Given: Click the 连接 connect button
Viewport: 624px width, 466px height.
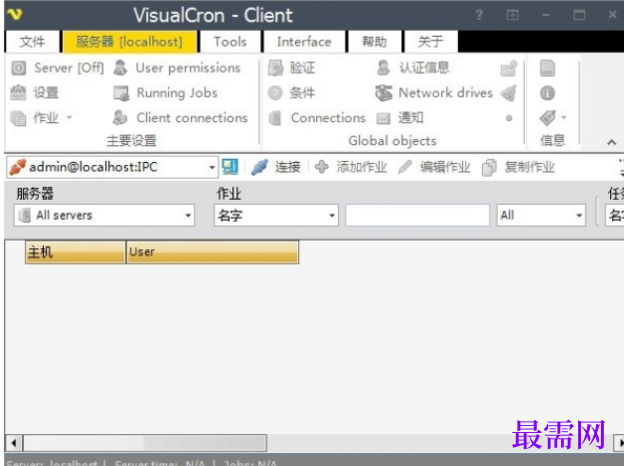Looking at the screenshot, I should click(276, 167).
